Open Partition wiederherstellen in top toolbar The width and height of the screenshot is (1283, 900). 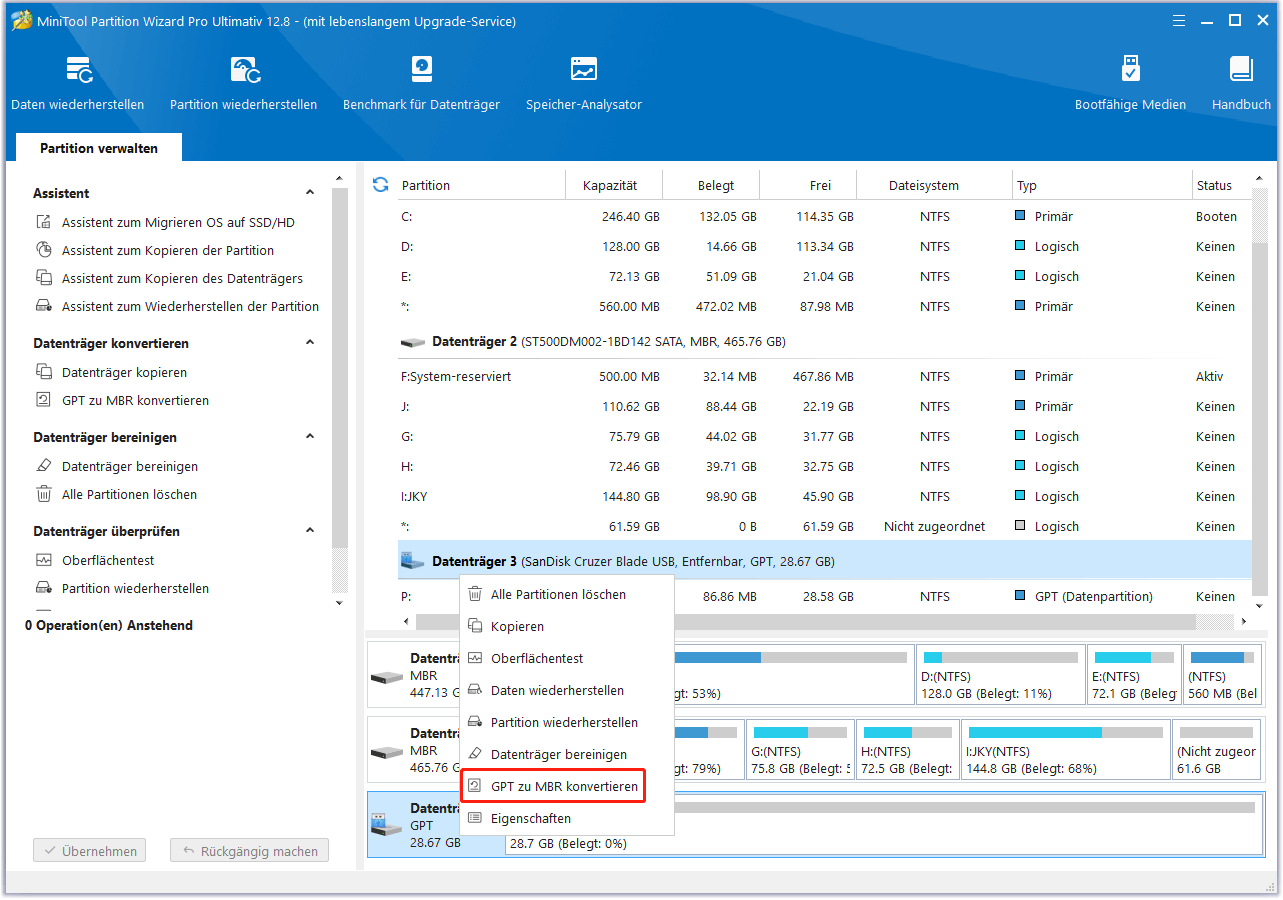point(243,83)
